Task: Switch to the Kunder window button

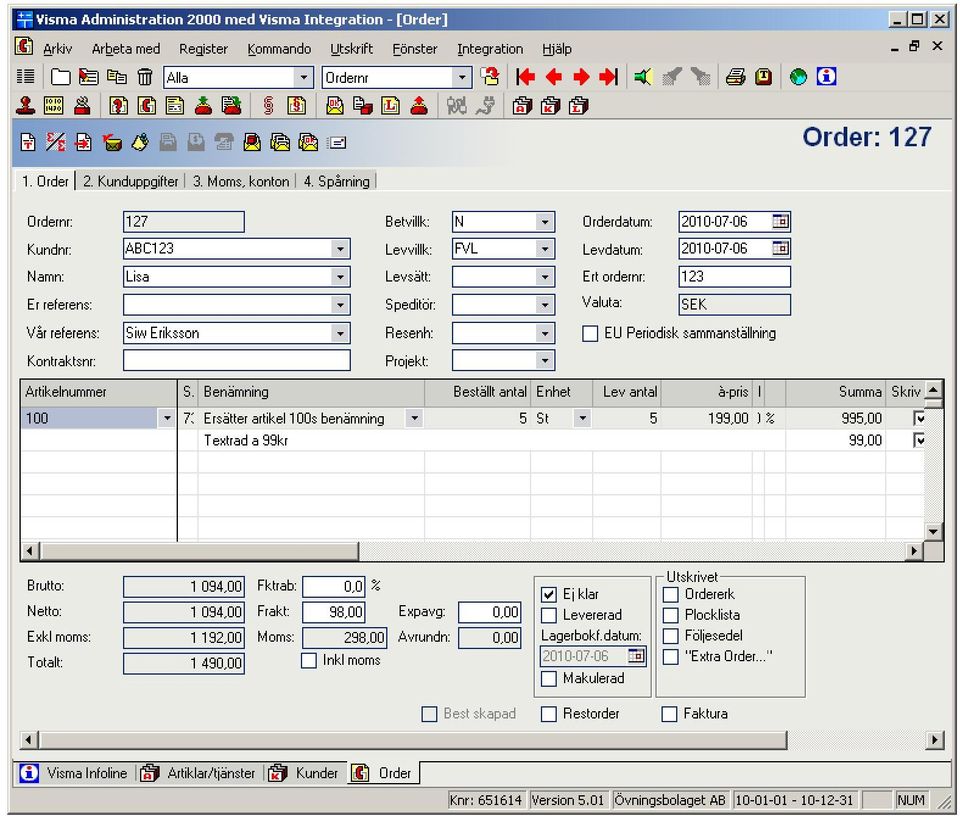Action: tap(304, 773)
